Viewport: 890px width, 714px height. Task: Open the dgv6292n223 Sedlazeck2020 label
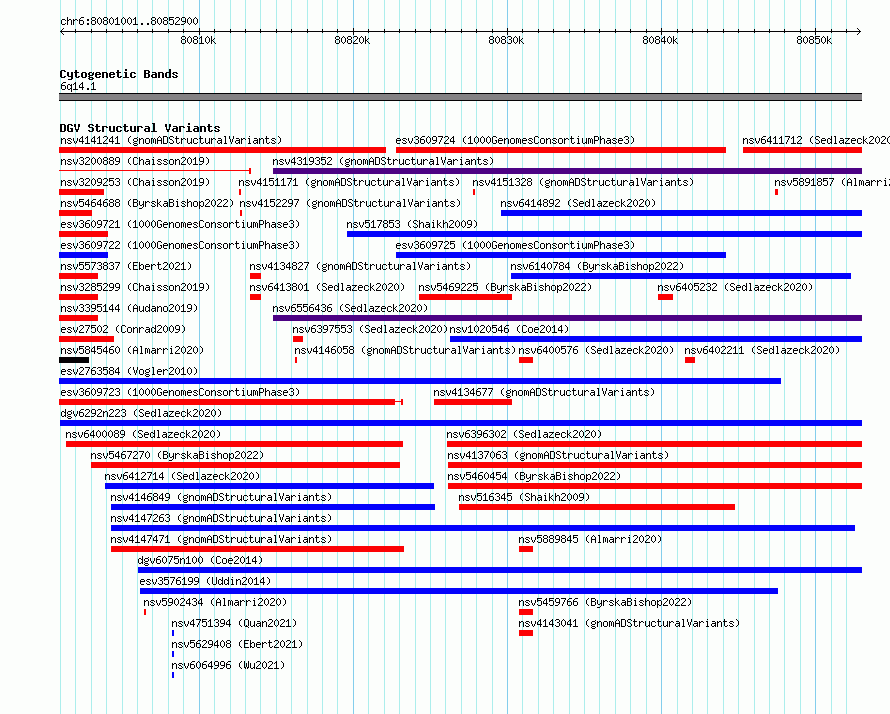[141, 413]
